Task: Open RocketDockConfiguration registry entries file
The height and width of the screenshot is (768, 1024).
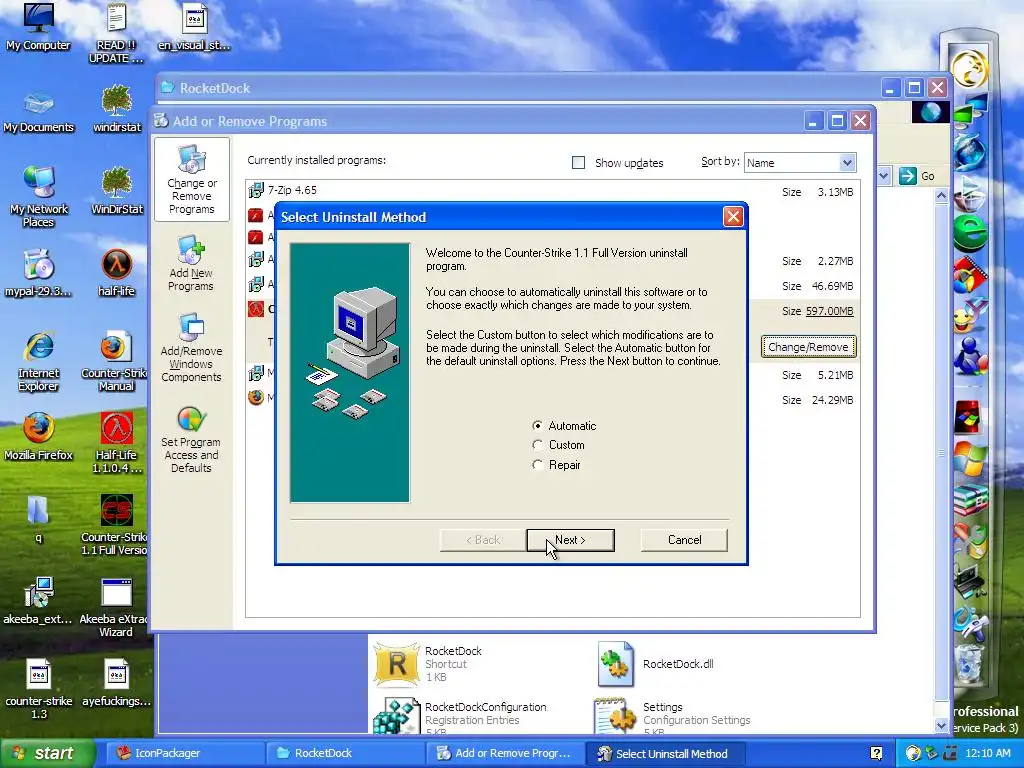Action: (460, 717)
